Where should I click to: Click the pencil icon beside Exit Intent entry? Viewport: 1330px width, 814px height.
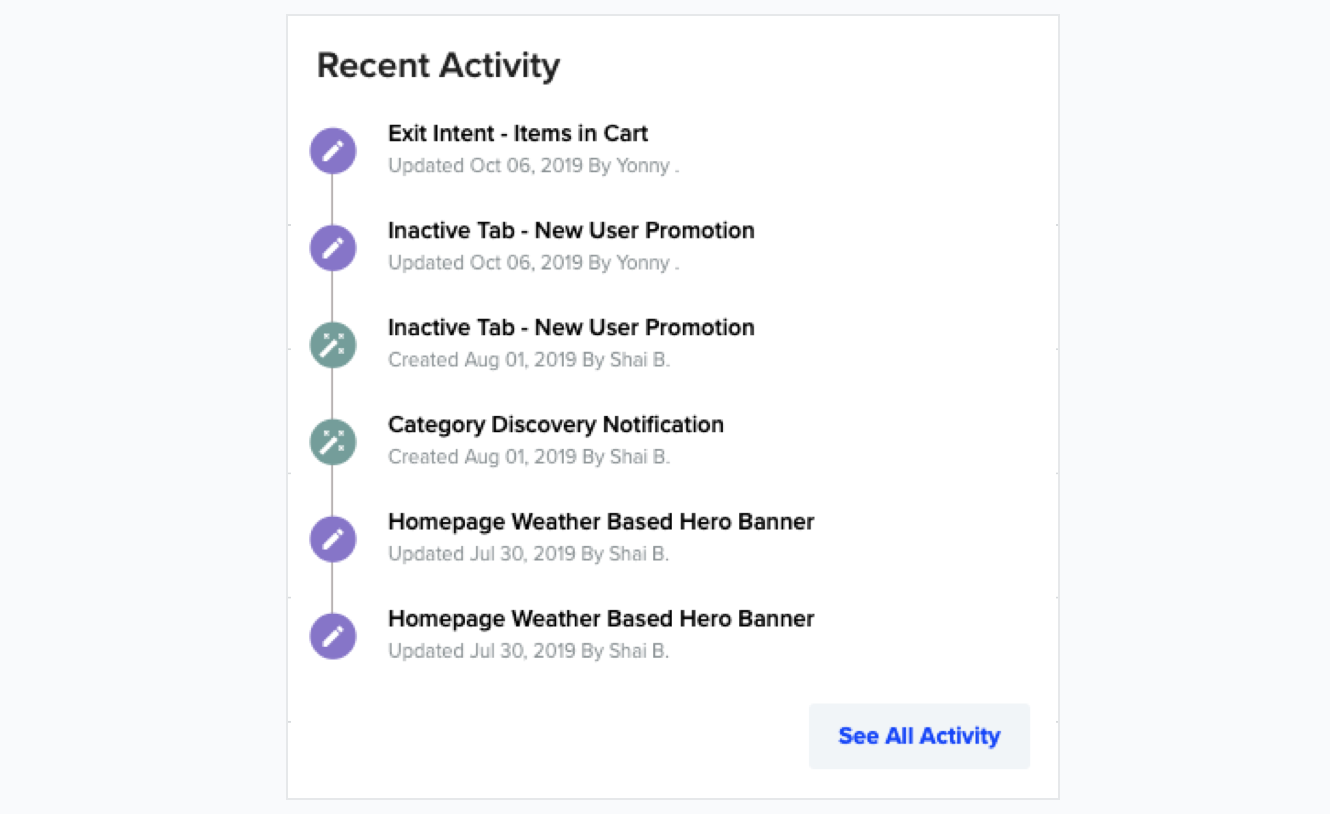[333, 151]
